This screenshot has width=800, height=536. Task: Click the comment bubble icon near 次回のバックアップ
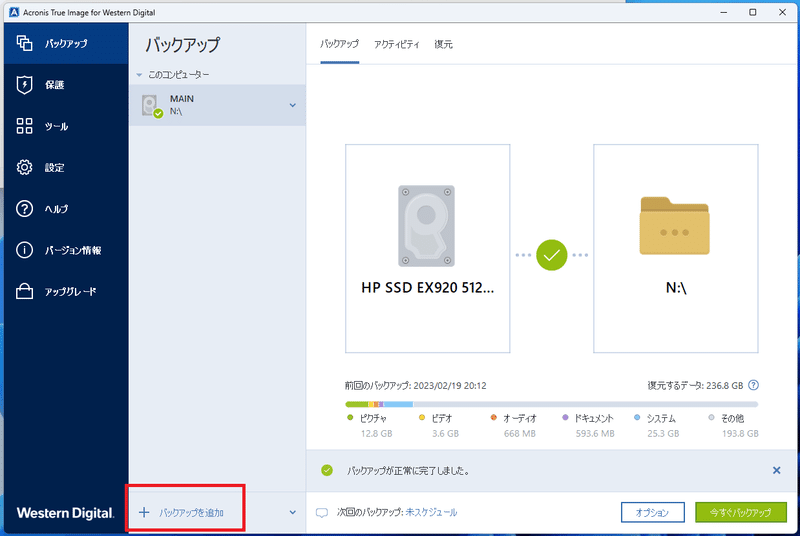point(322,513)
